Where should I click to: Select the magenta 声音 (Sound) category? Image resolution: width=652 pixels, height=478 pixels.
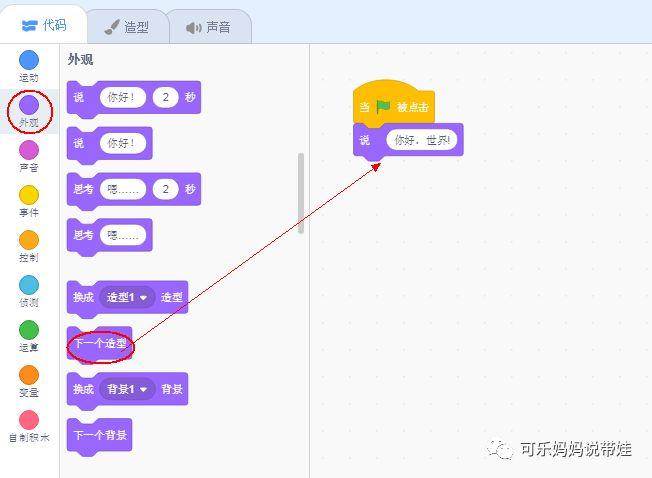(x=29, y=156)
